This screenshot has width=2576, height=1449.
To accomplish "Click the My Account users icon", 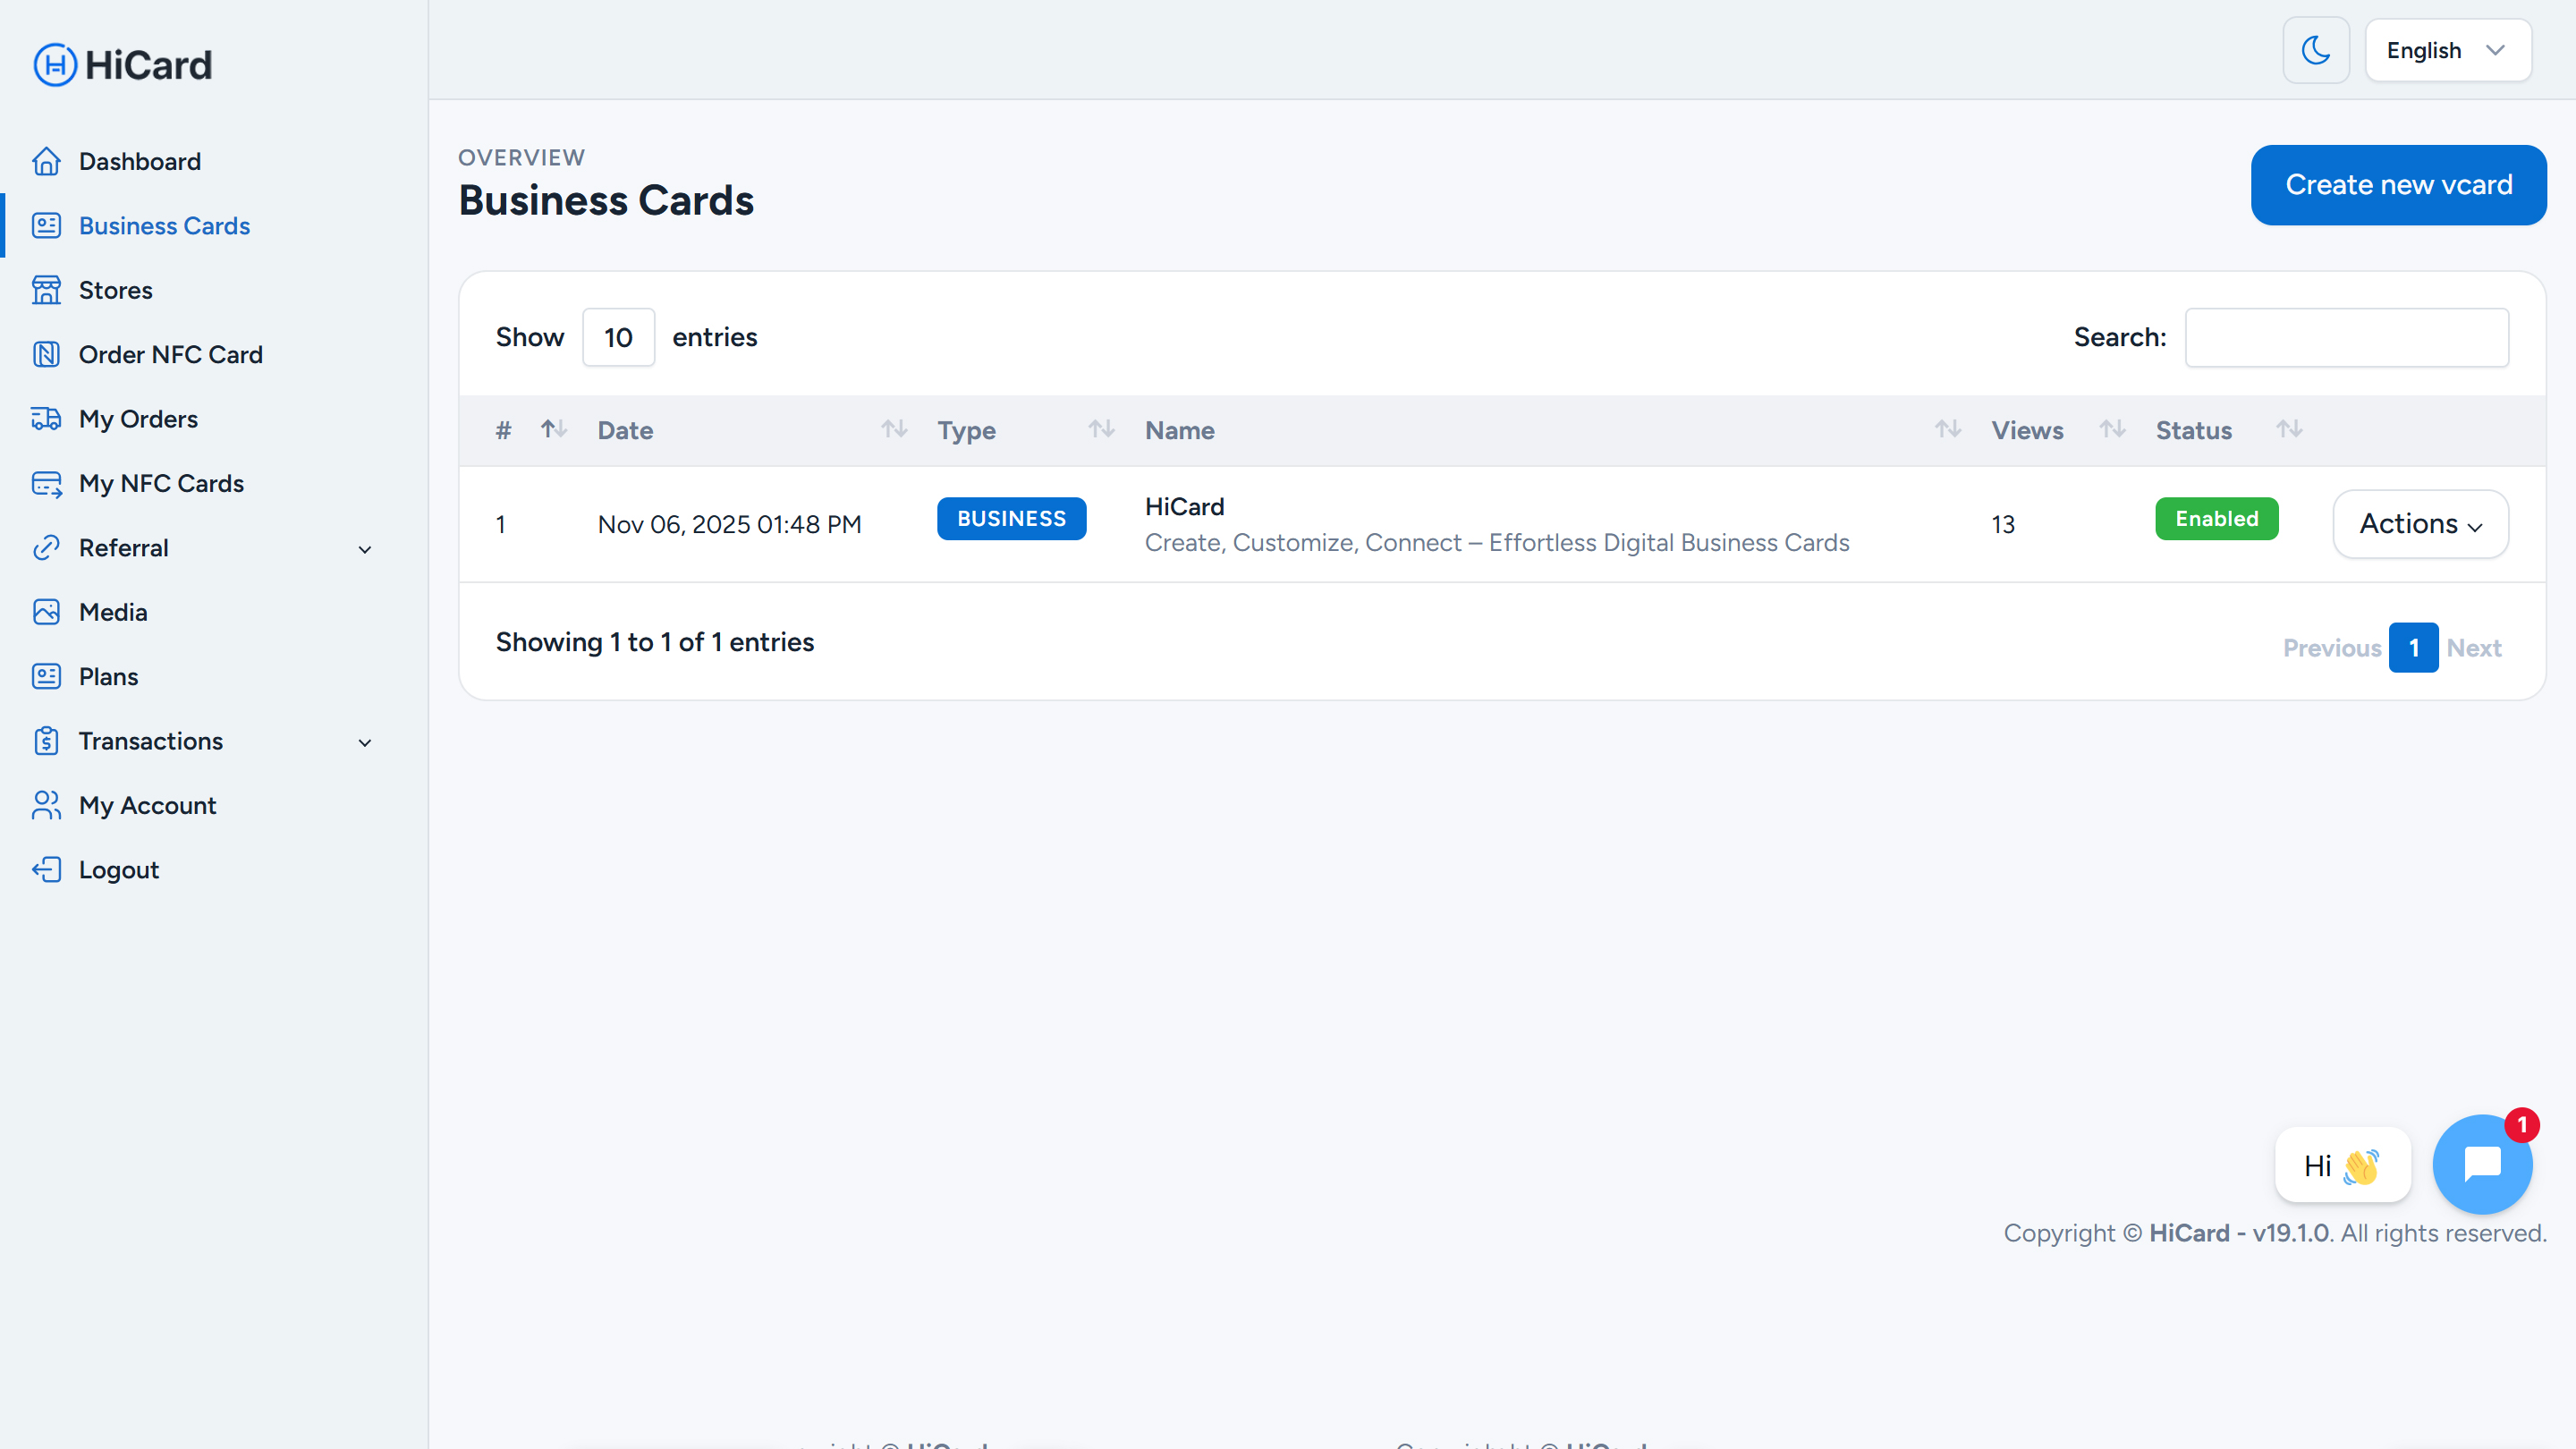I will point(46,805).
